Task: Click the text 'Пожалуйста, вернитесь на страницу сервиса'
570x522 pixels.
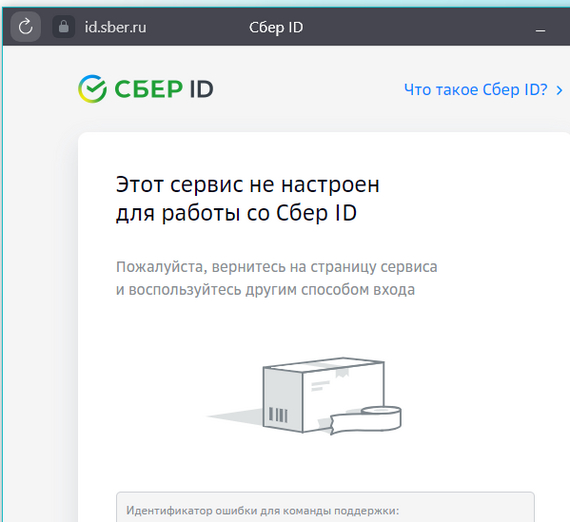Action: point(277,267)
